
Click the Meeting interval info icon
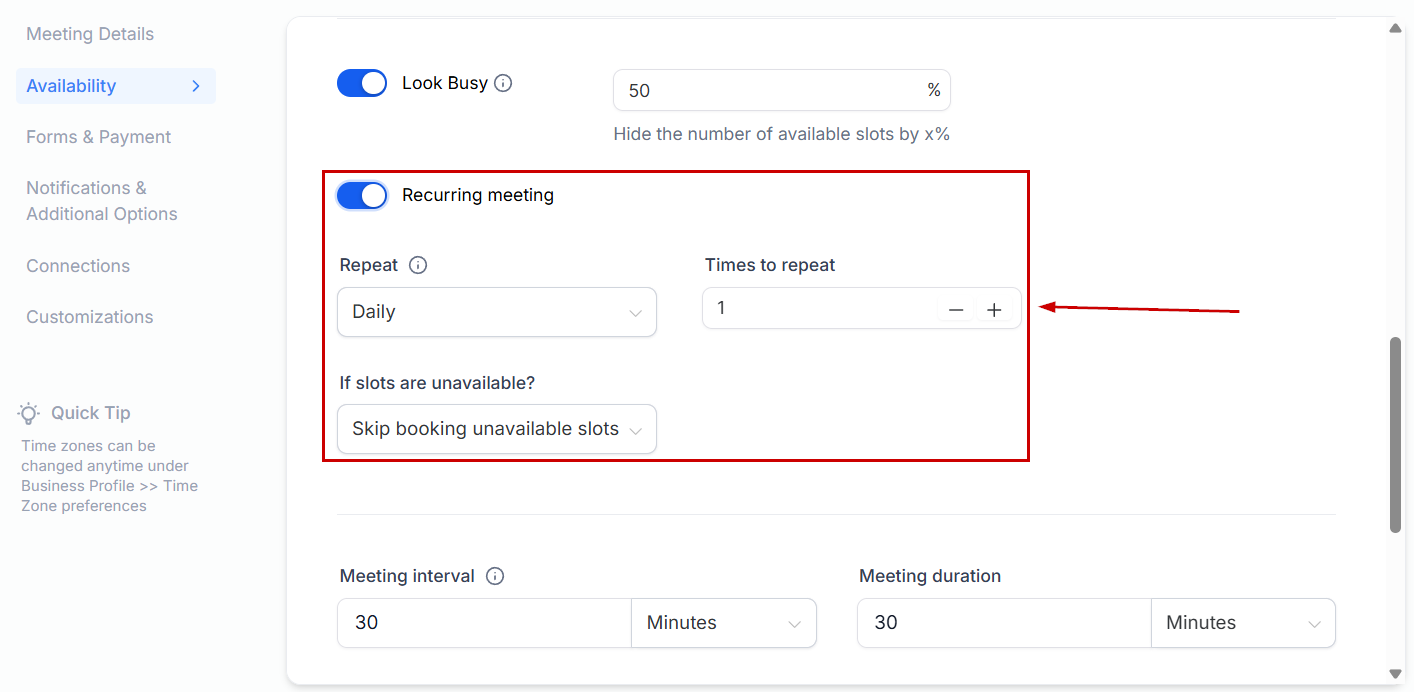pos(495,576)
